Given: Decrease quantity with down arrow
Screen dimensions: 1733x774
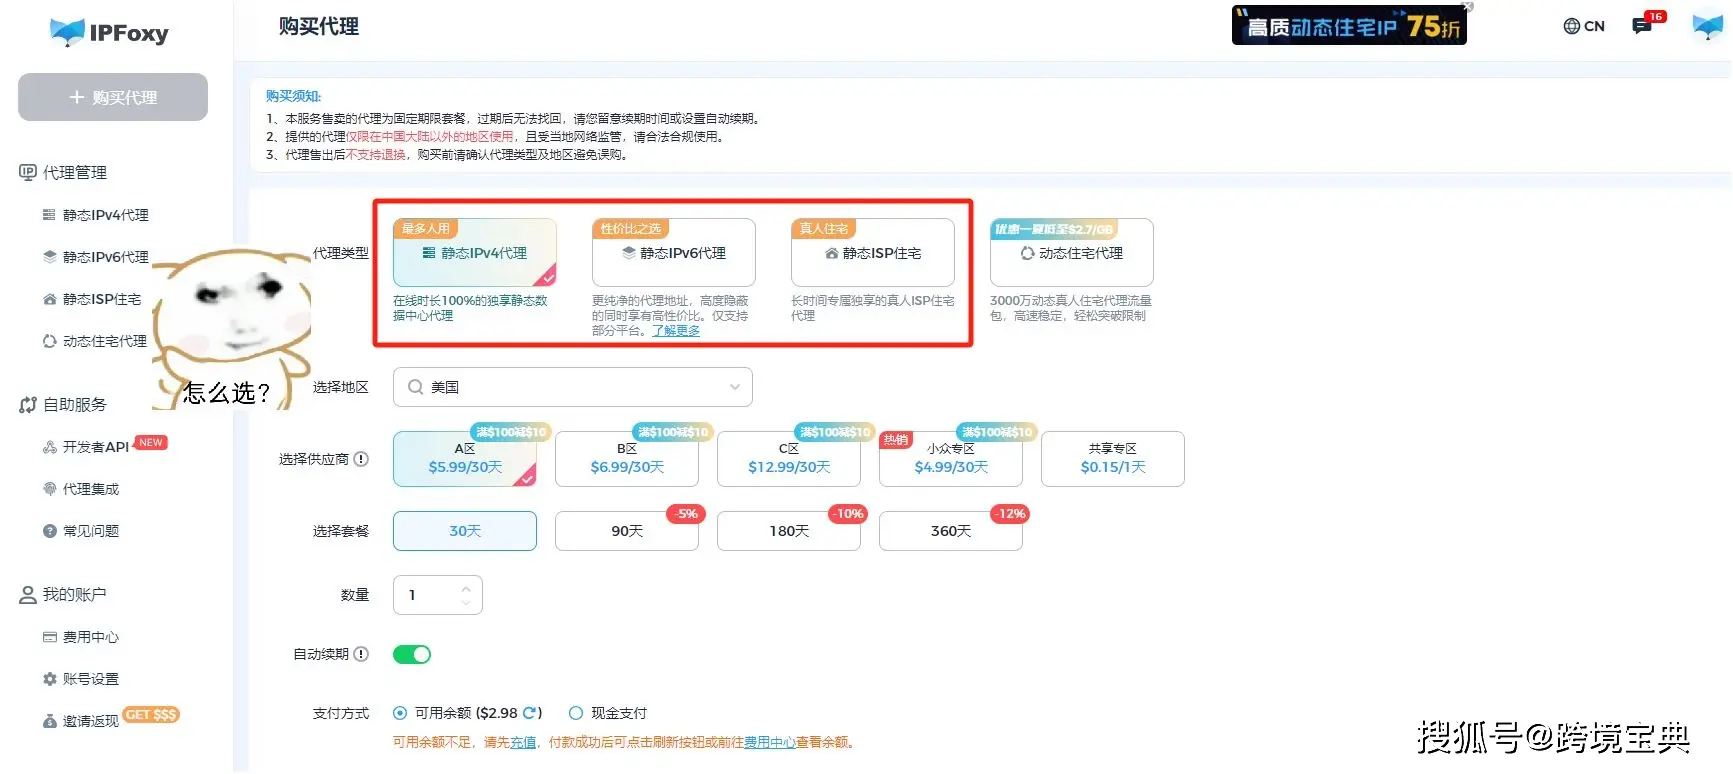Looking at the screenshot, I should [x=466, y=602].
